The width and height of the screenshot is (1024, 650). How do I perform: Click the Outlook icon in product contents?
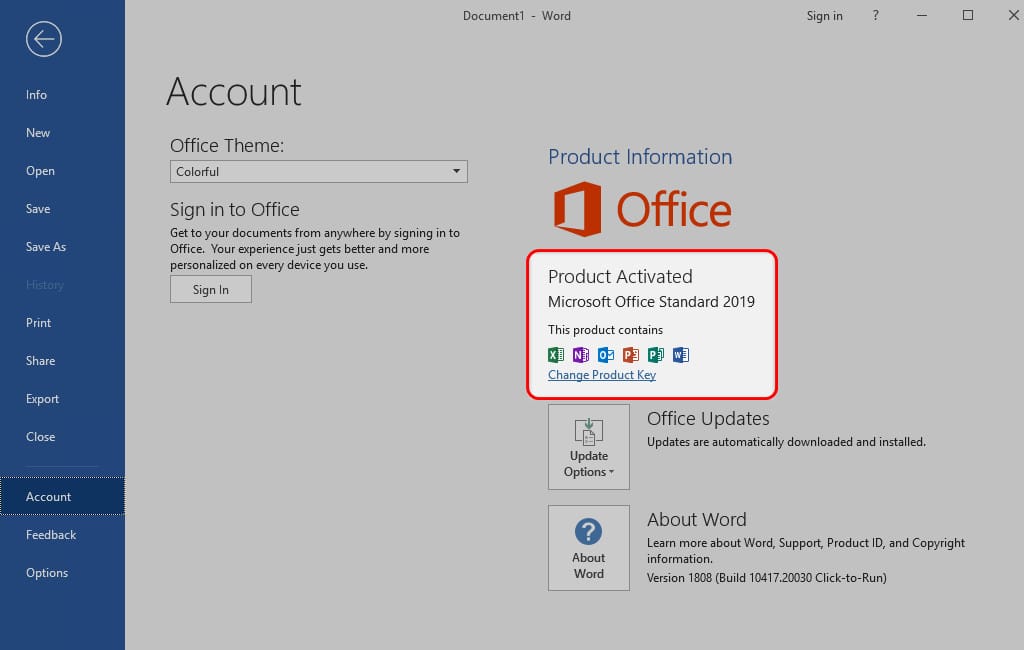[x=606, y=355]
